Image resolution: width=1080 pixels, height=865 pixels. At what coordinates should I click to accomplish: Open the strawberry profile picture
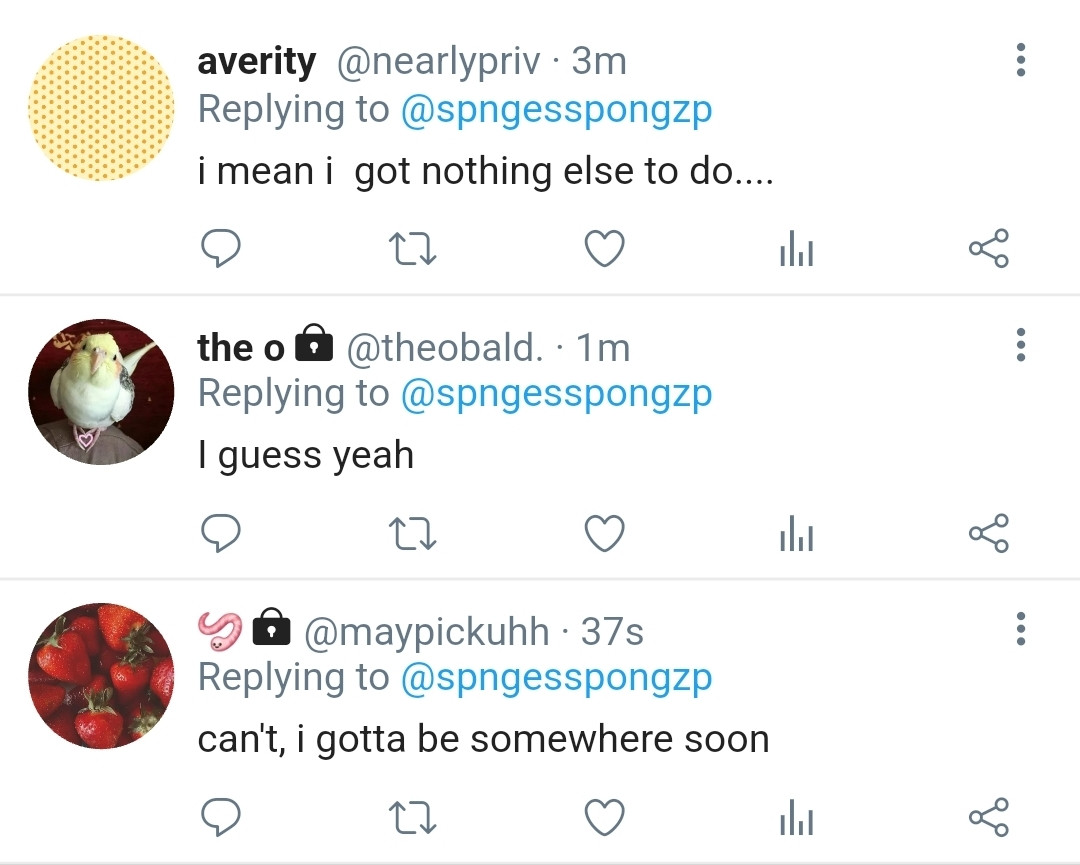(x=101, y=676)
